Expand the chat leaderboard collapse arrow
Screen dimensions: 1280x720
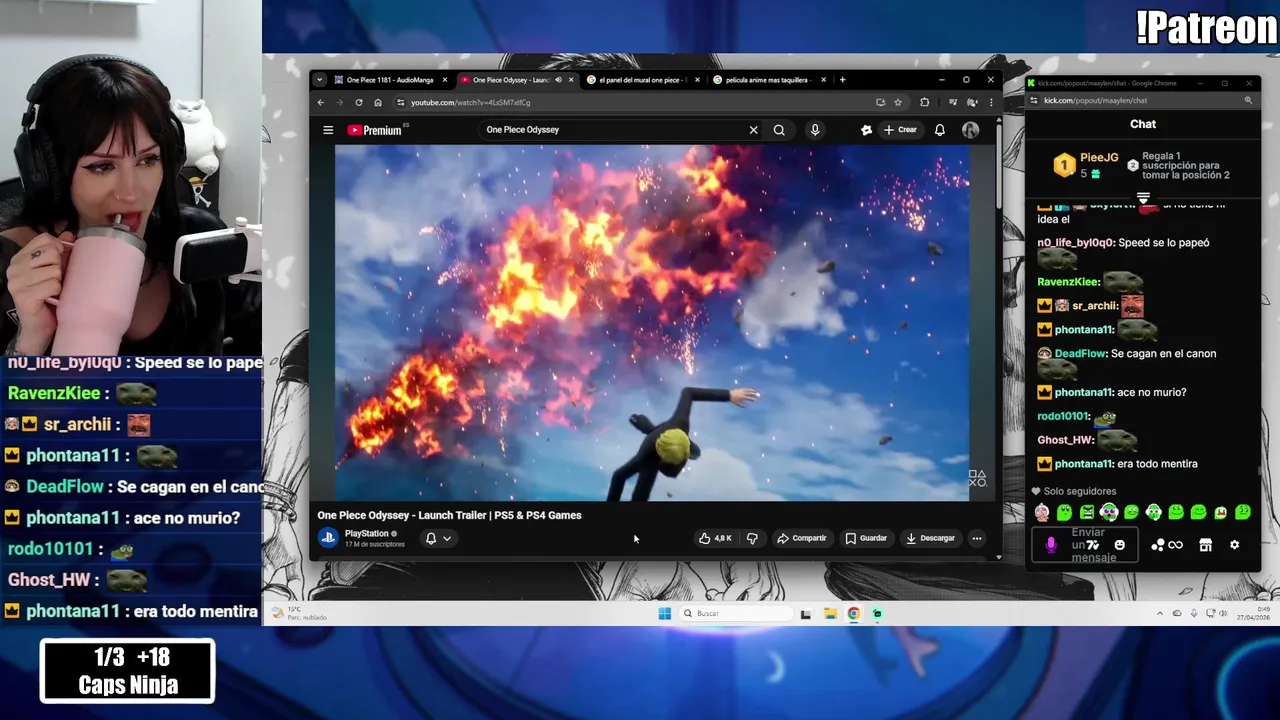click(1143, 198)
